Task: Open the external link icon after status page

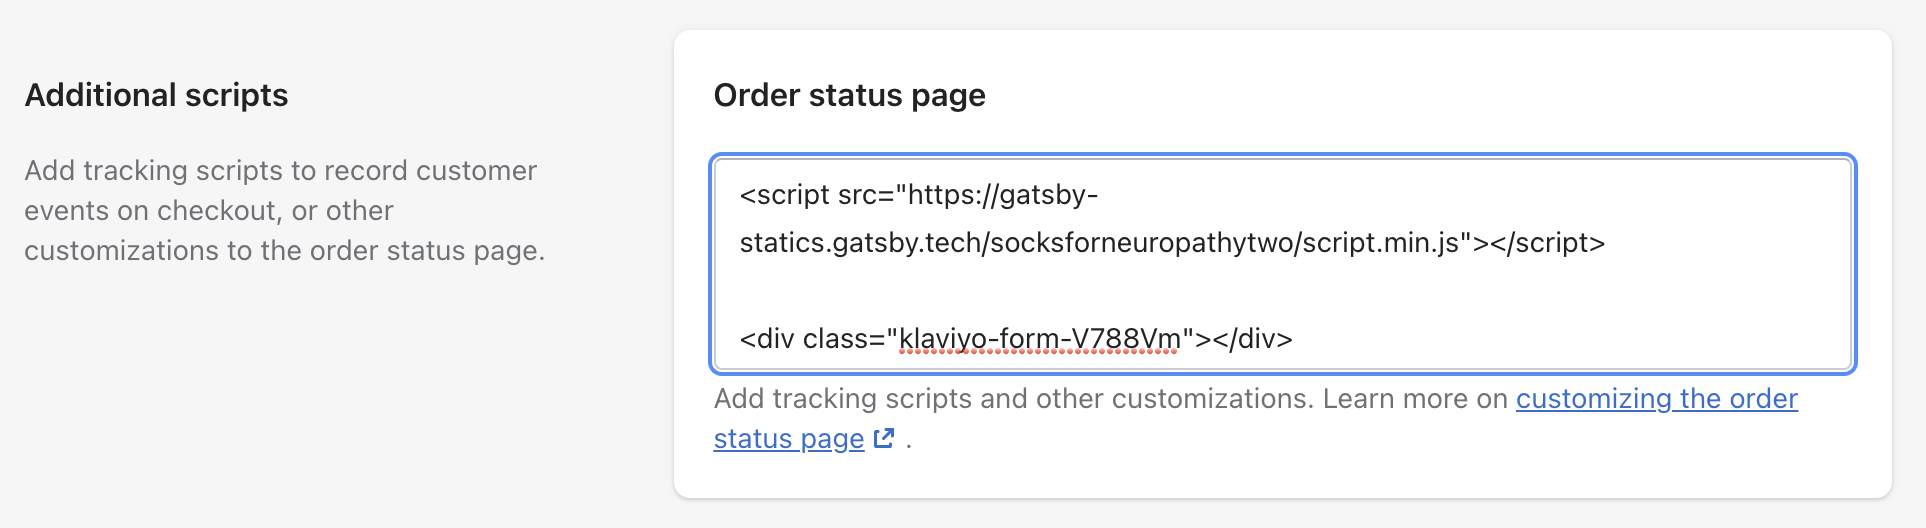Action: 884,438
